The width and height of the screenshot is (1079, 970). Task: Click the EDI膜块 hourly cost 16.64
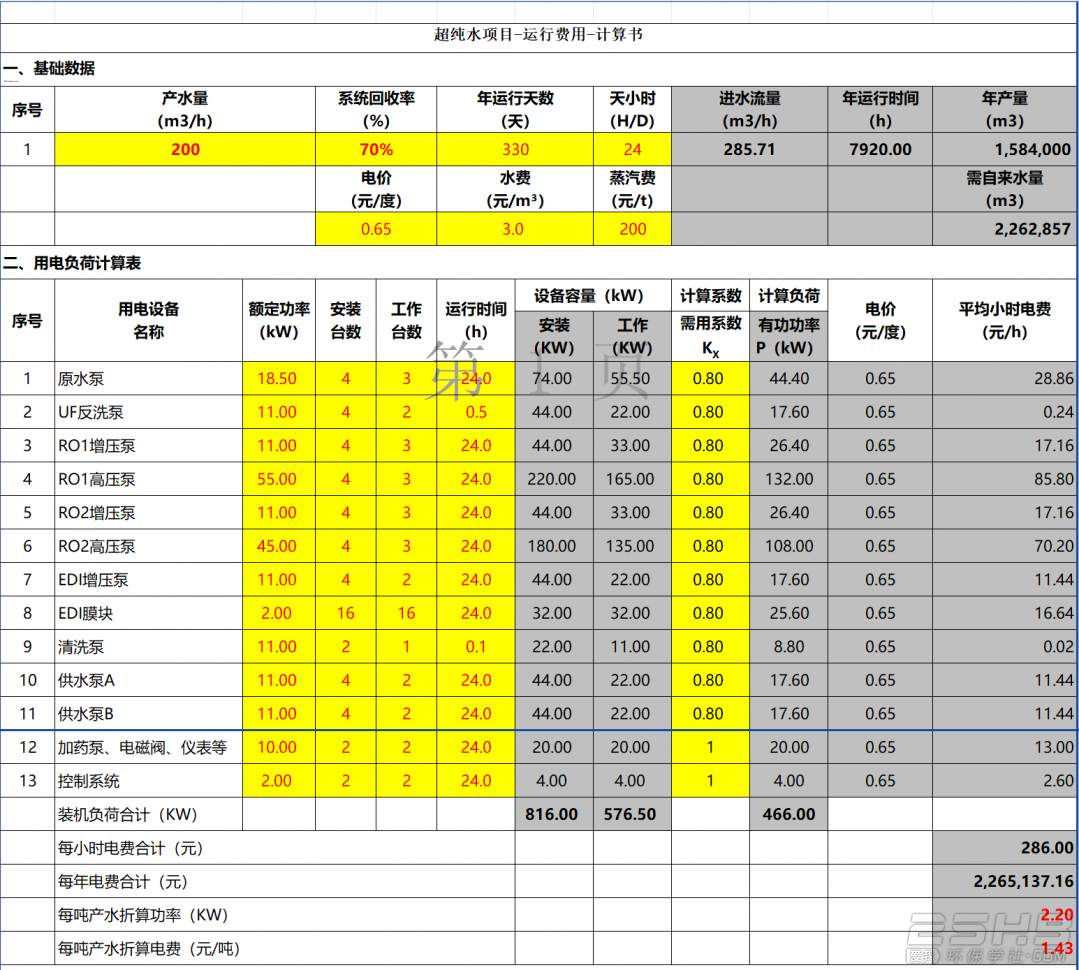point(1005,613)
